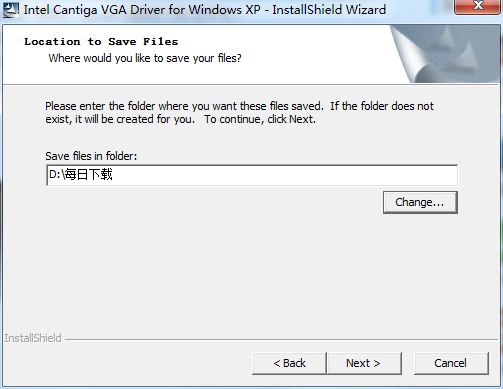The image size is (503, 389).
Task: Click the white header banner area
Action: click(x=197, y=54)
